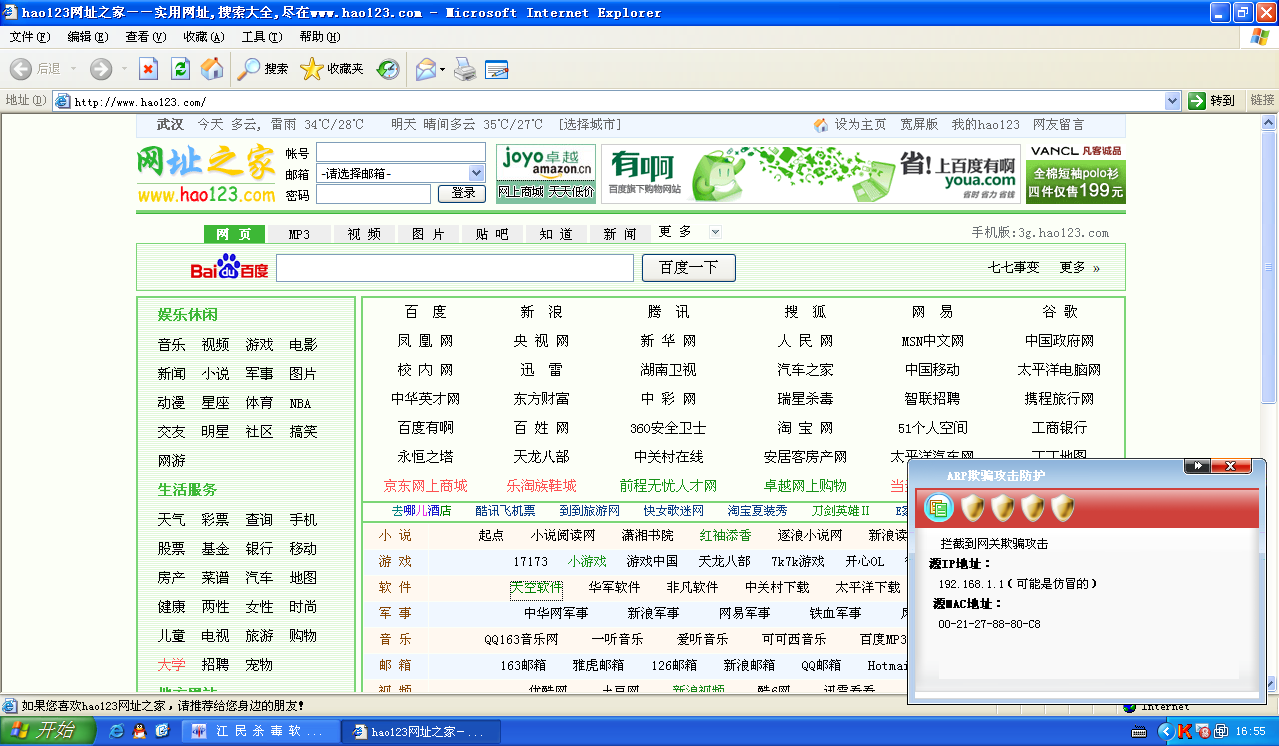
Task: Click the home icon next to 设为主页
Action: click(x=821, y=125)
